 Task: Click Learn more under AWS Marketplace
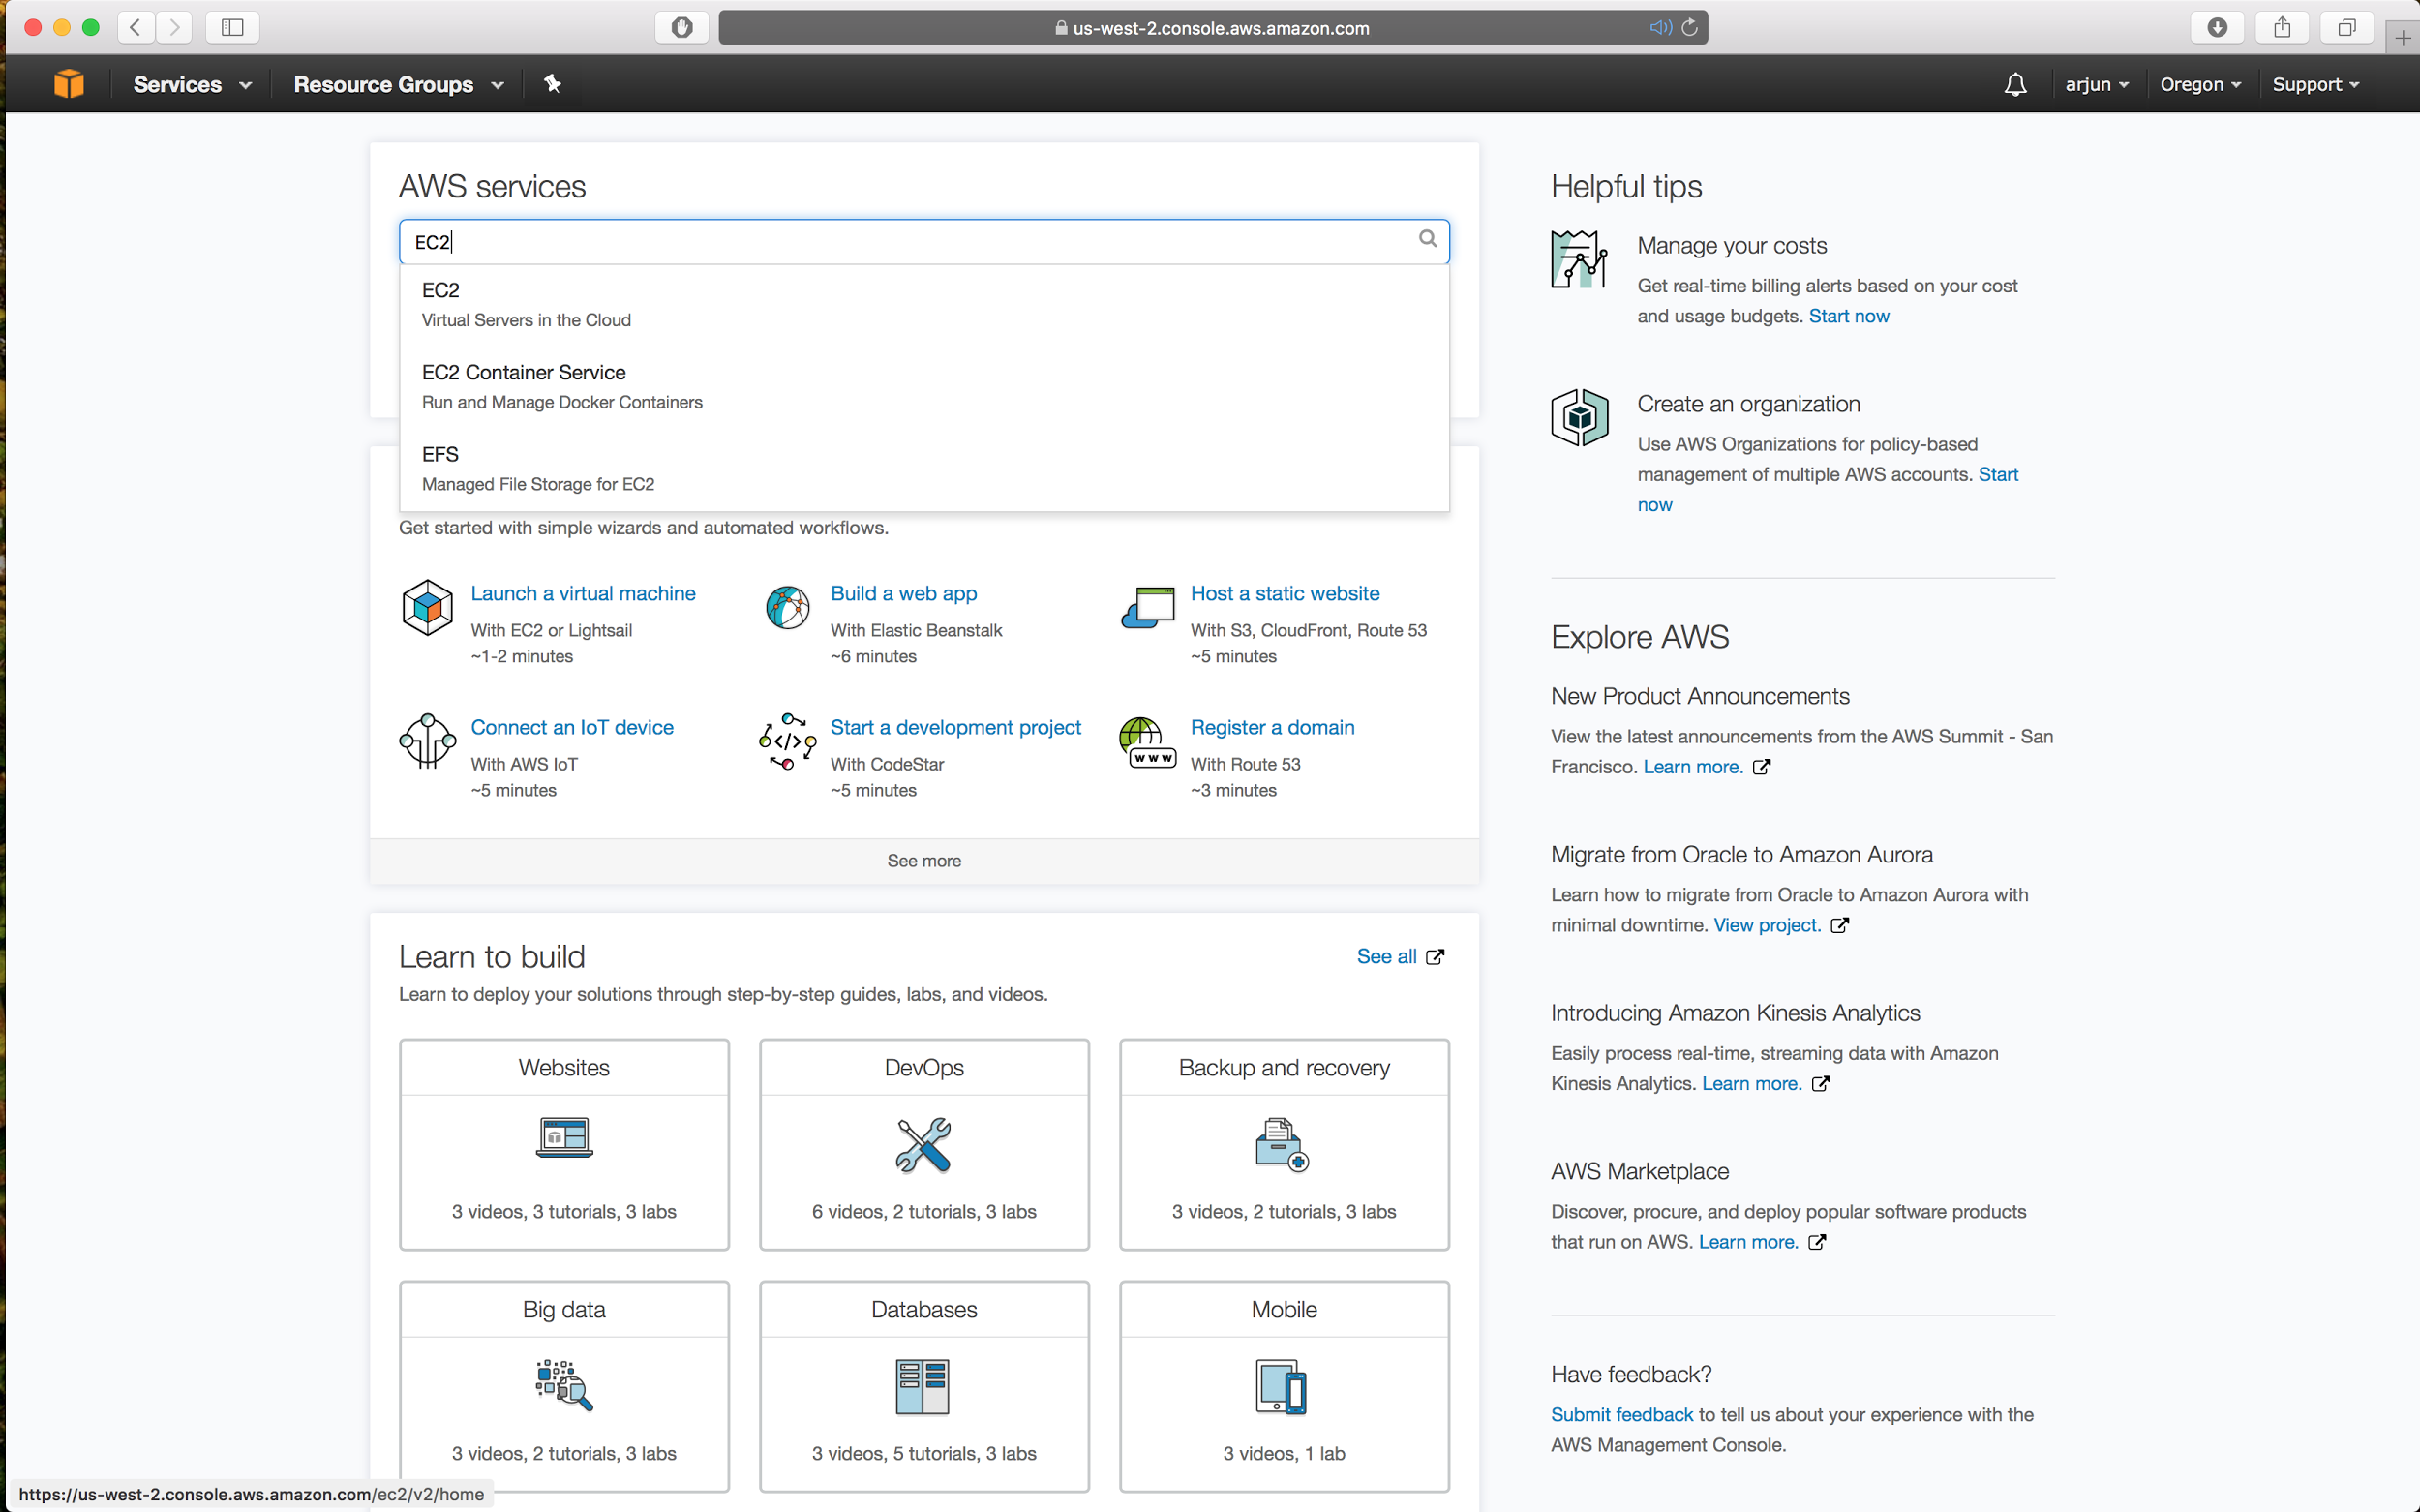click(1748, 1241)
